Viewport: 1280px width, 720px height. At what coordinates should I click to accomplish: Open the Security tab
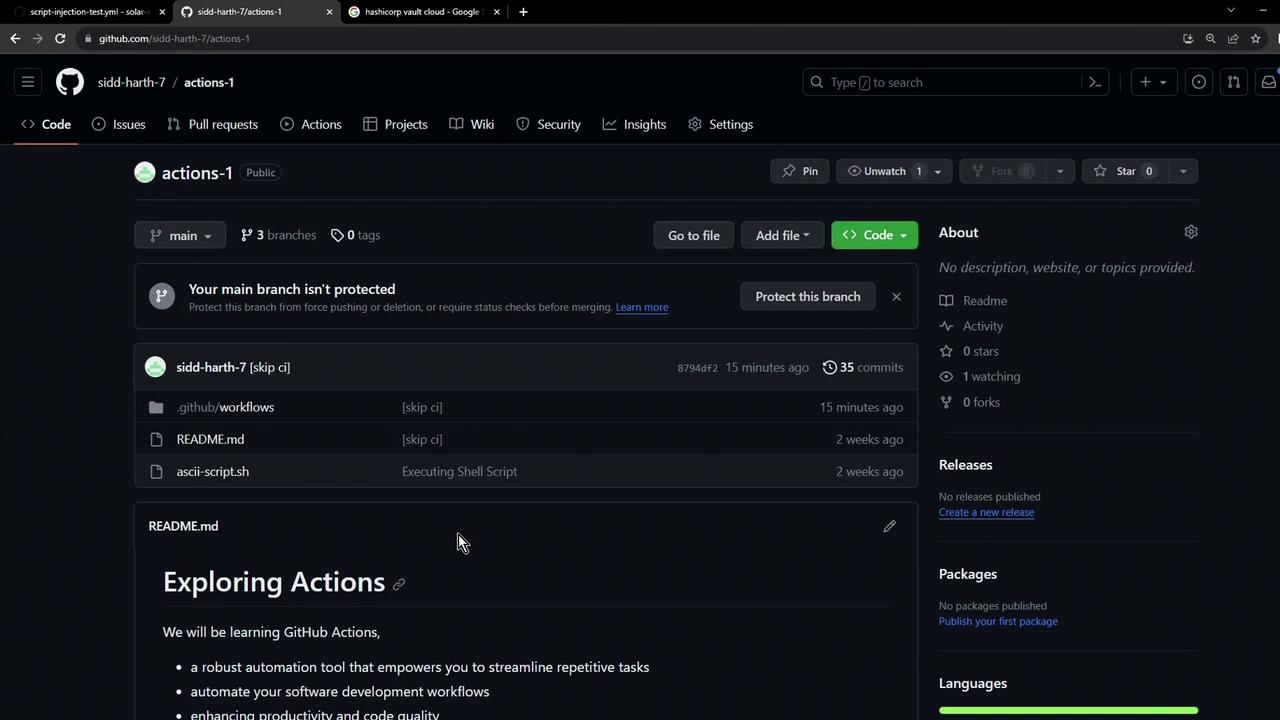548,124
